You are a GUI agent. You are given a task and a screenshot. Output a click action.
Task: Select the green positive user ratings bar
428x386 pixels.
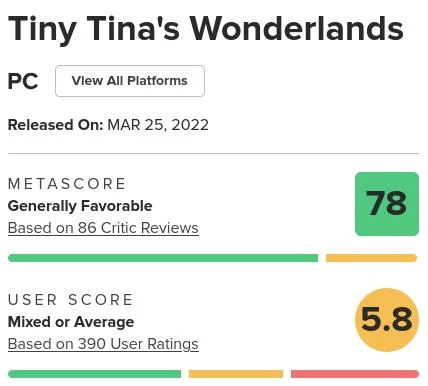click(x=95, y=374)
